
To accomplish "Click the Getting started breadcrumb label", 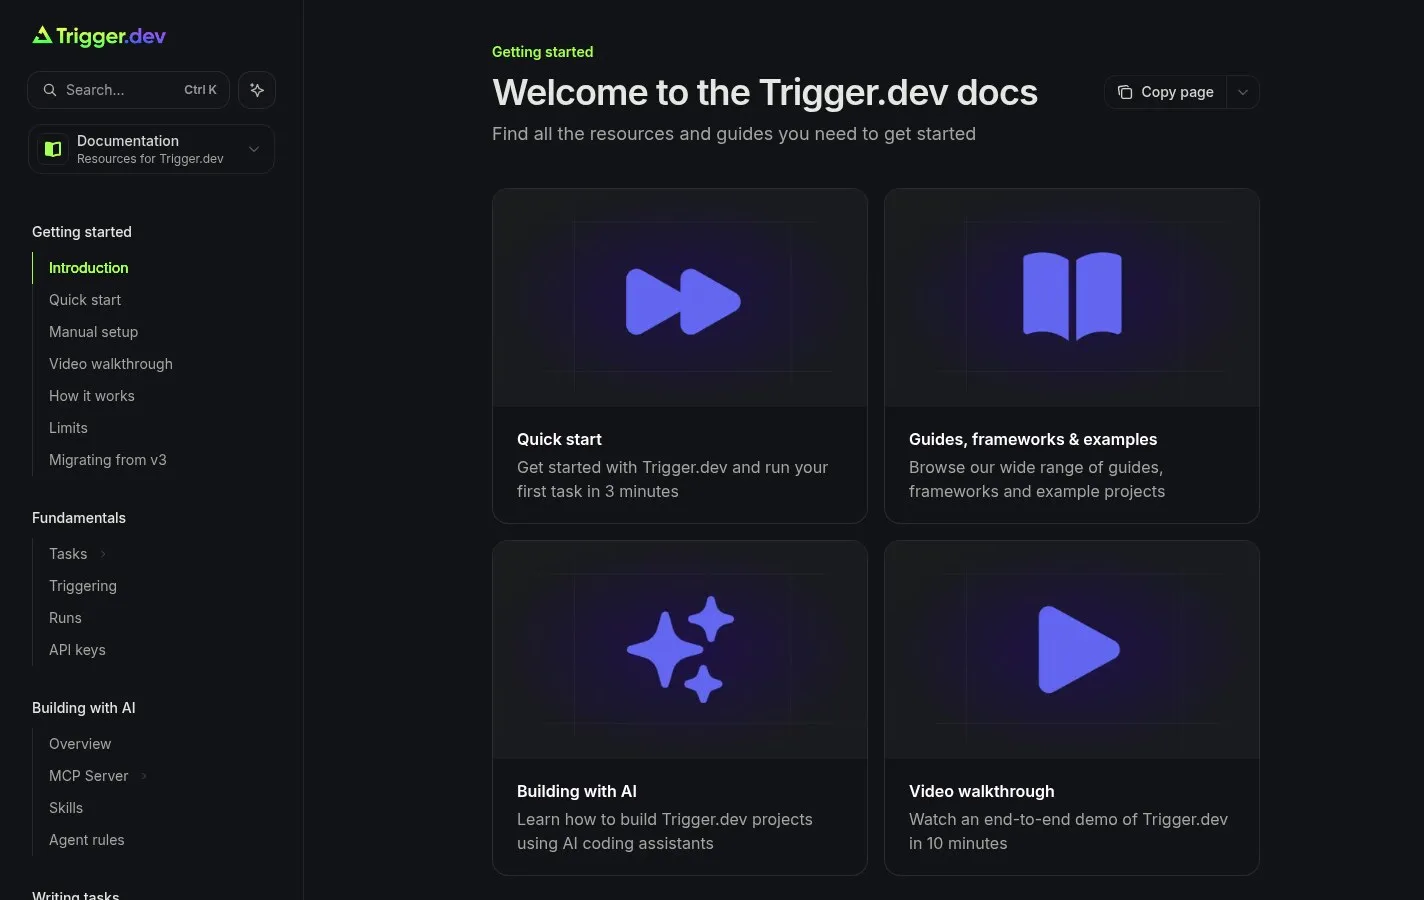I will tap(543, 52).
